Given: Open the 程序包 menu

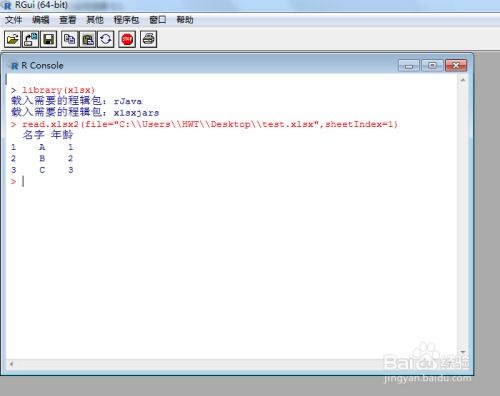Looking at the screenshot, I should tap(126, 20).
